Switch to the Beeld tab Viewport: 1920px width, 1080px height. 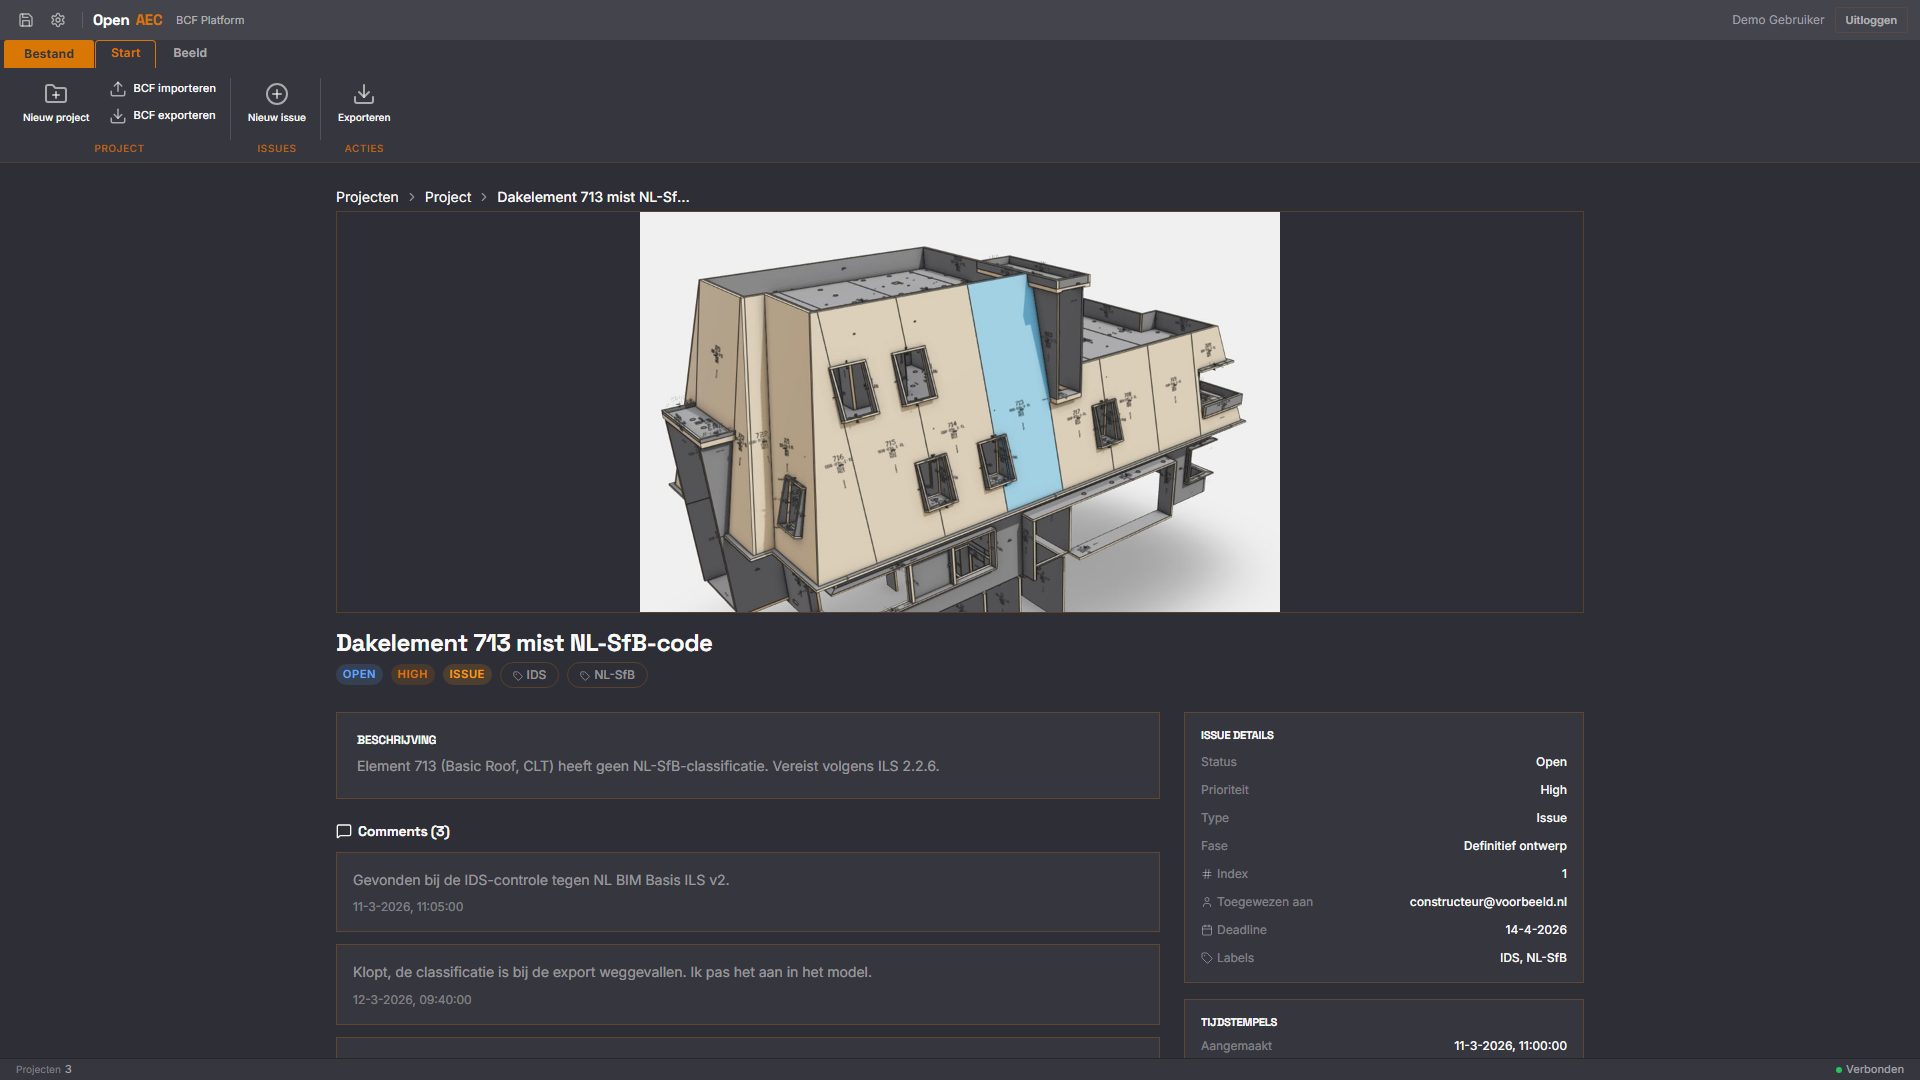click(190, 53)
